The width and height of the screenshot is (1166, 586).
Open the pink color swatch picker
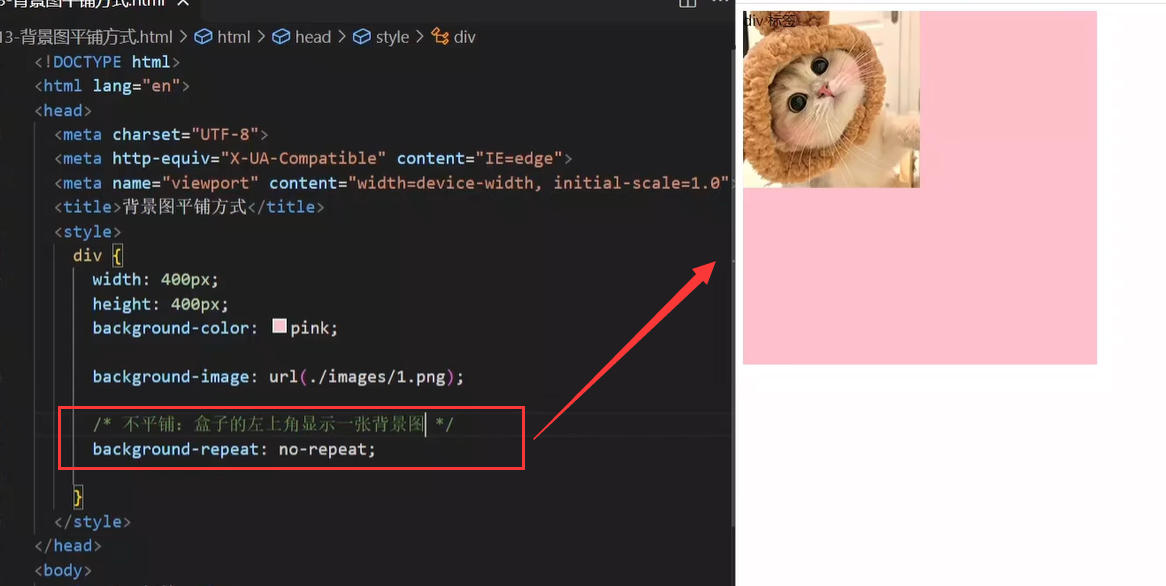click(279, 327)
